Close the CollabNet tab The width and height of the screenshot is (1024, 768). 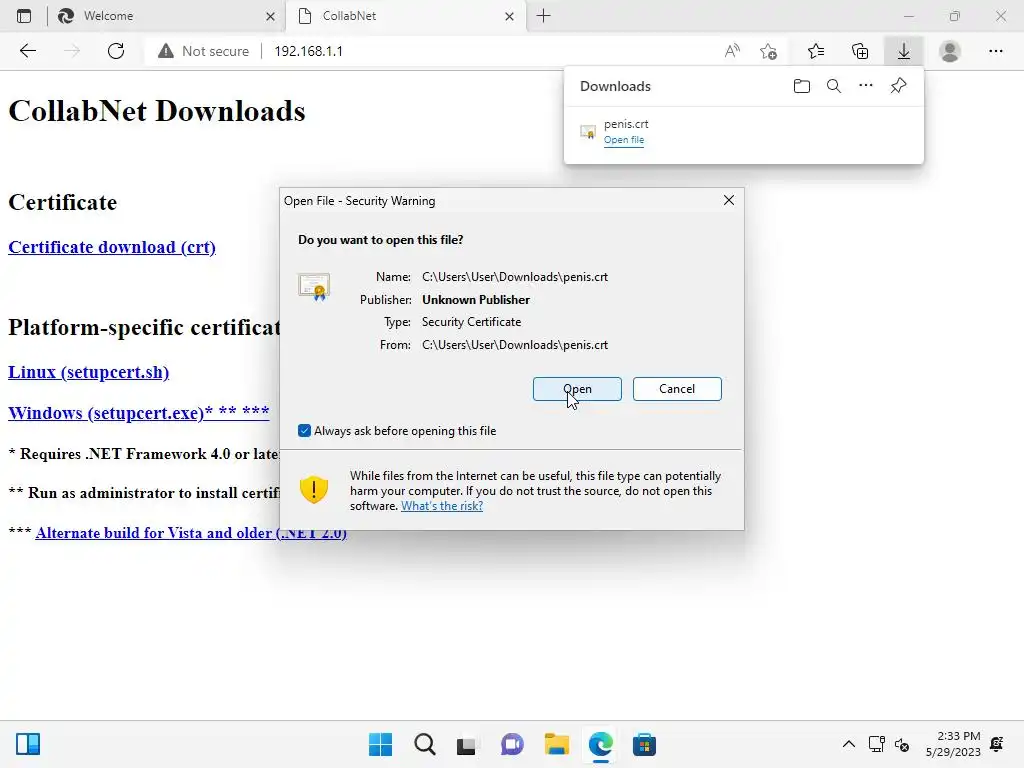click(509, 16)
